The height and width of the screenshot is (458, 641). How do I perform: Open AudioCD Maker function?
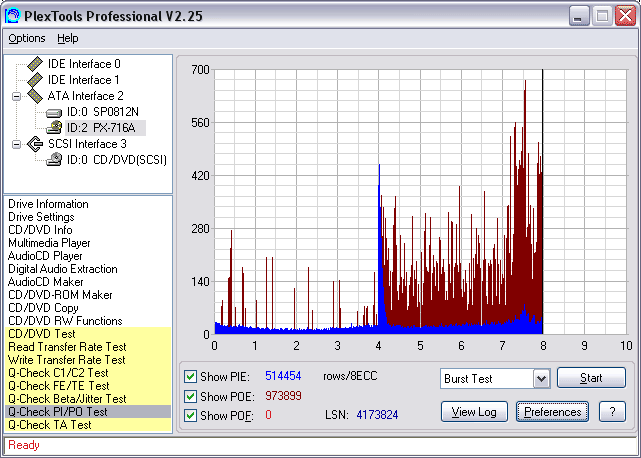[45, 282]
